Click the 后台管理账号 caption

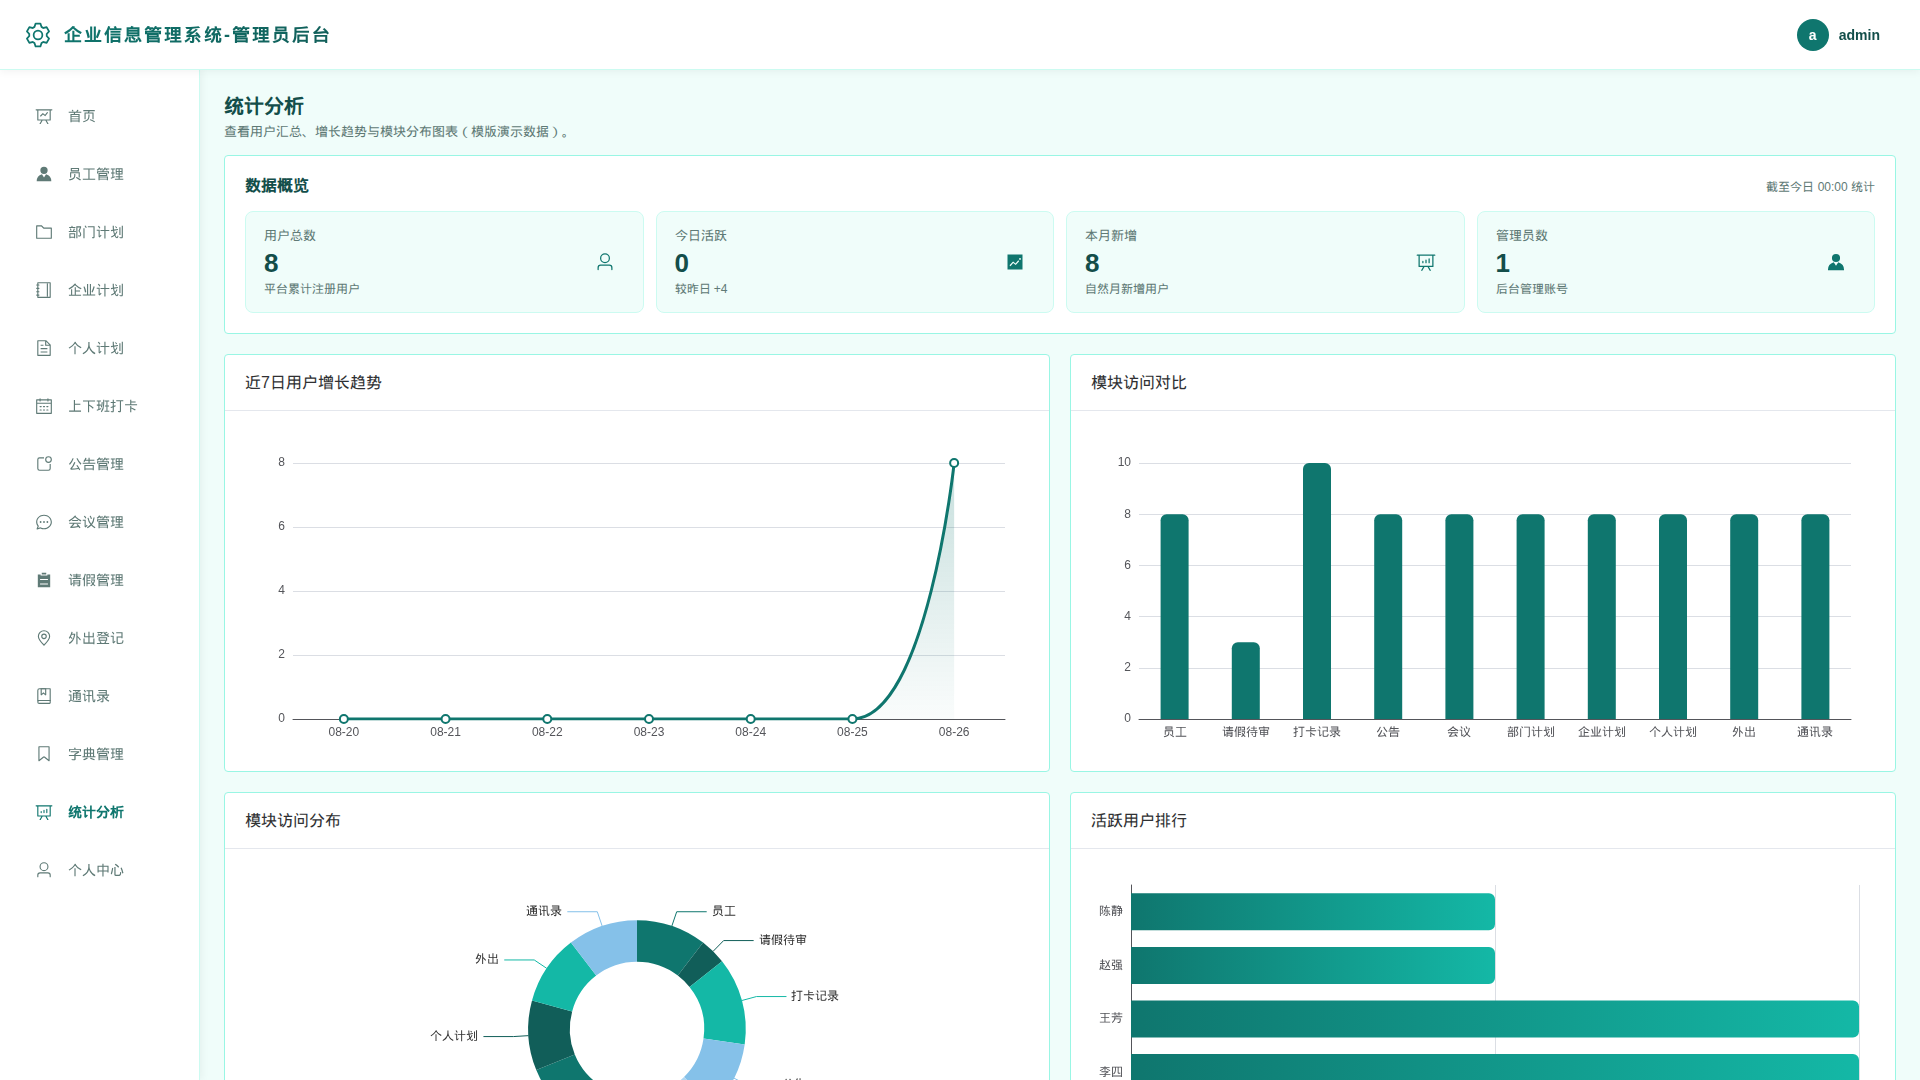pyautogui.click(x=1532, y=289)
